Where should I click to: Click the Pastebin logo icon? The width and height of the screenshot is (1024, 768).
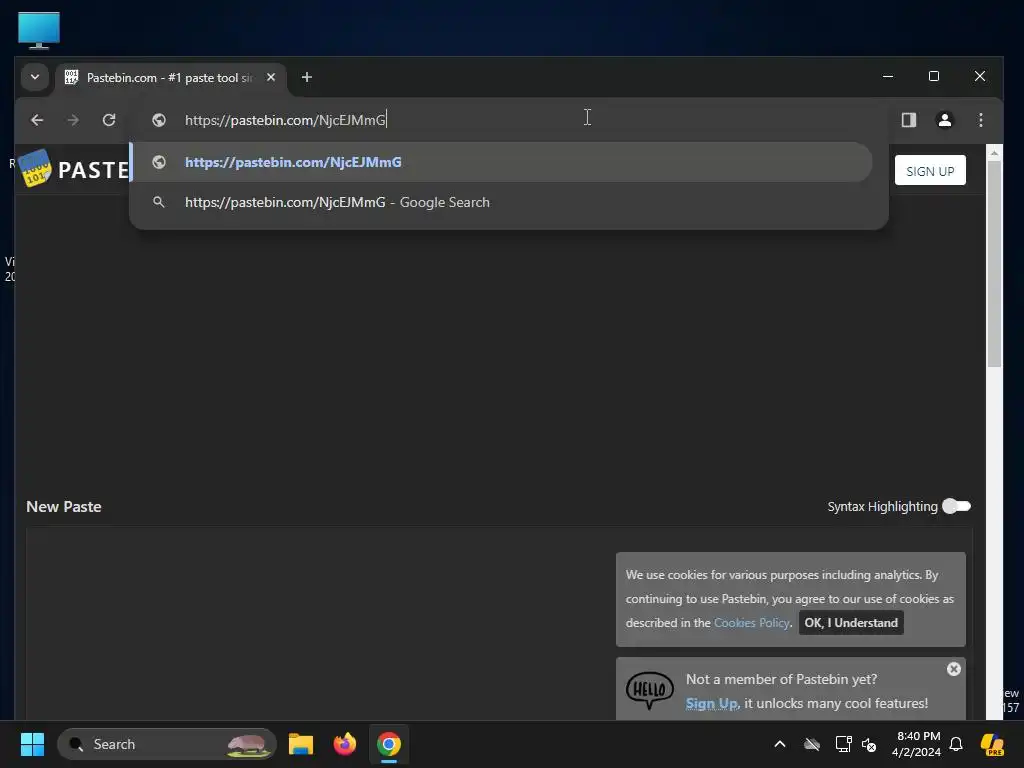tap(35, 168)
